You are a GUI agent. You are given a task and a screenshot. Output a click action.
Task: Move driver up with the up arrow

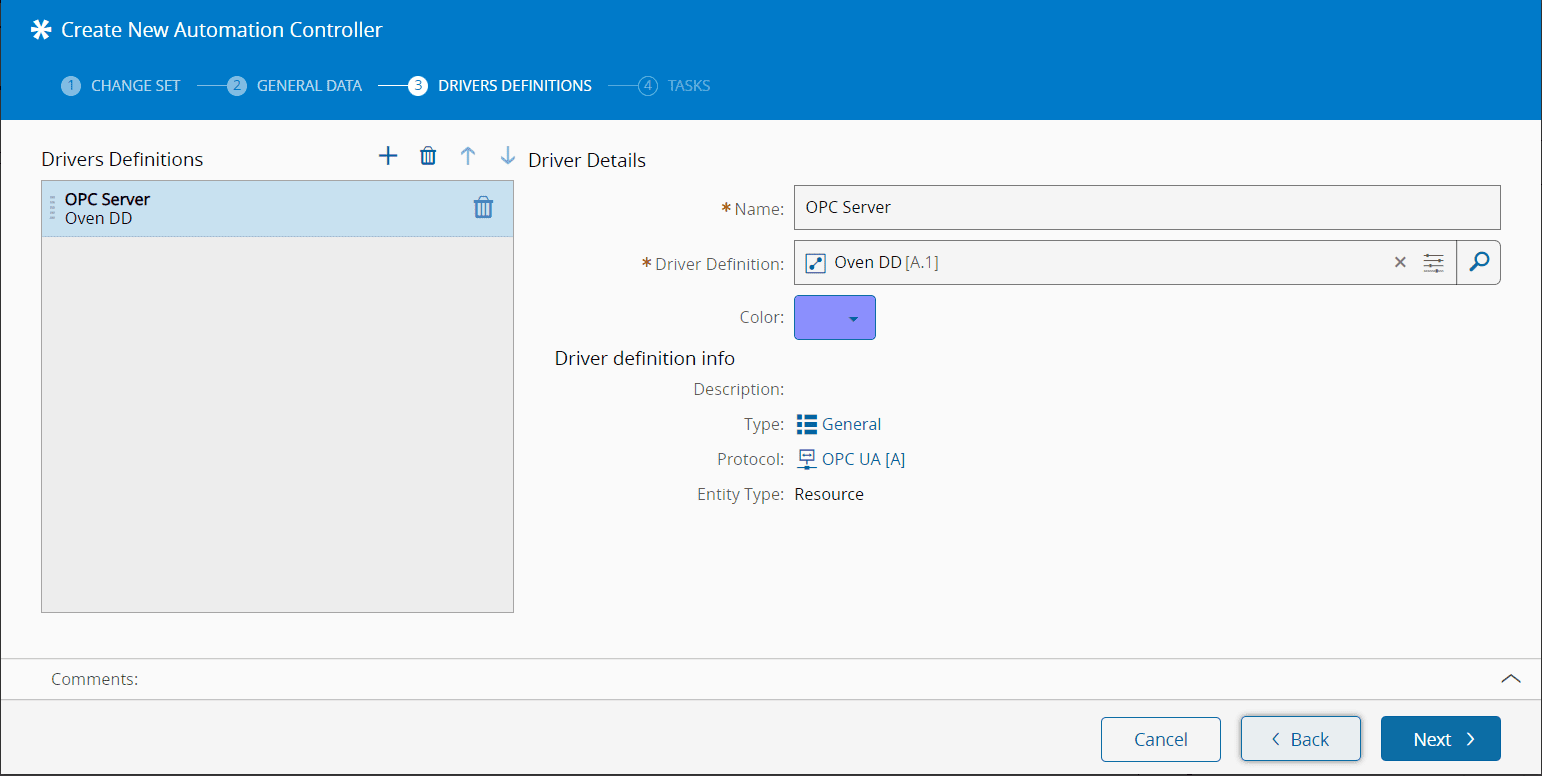point(467,156)
